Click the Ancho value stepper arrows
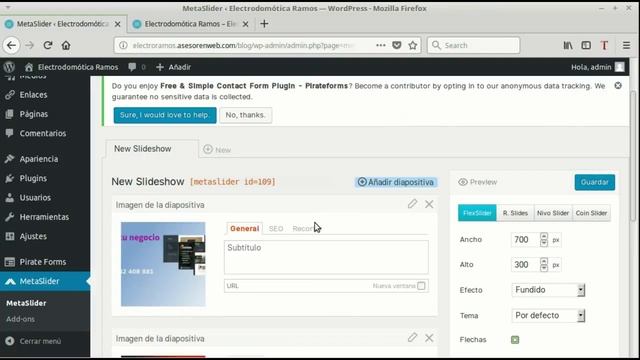Screen dimensions: 640x360 (x=544, y=240)
